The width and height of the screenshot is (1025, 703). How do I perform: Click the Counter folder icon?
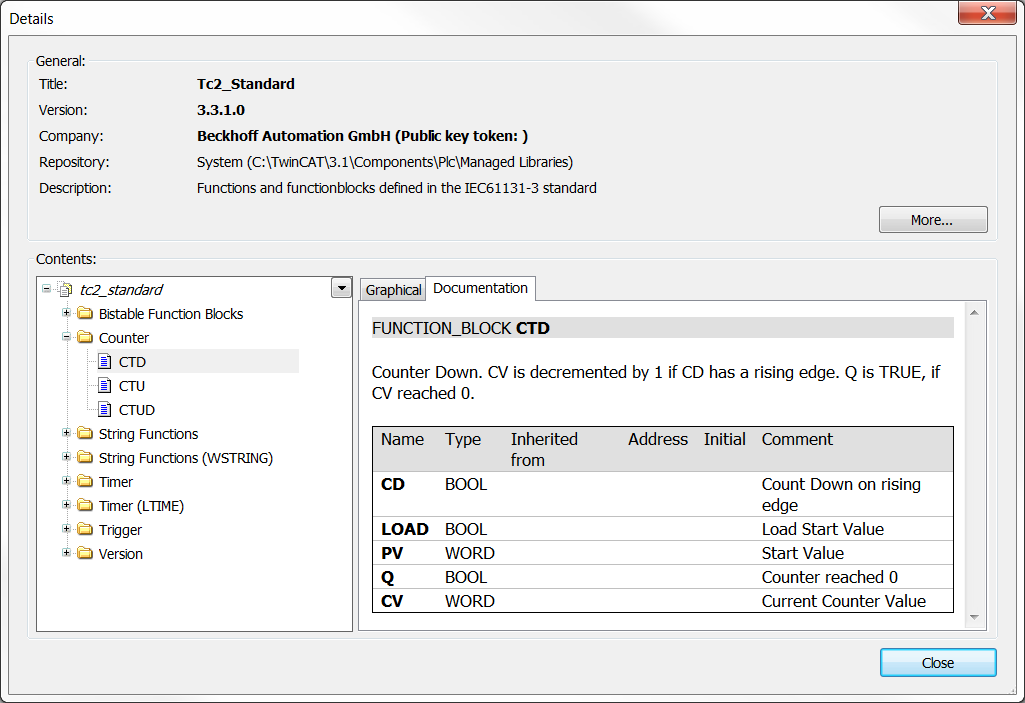pos(85,337)
